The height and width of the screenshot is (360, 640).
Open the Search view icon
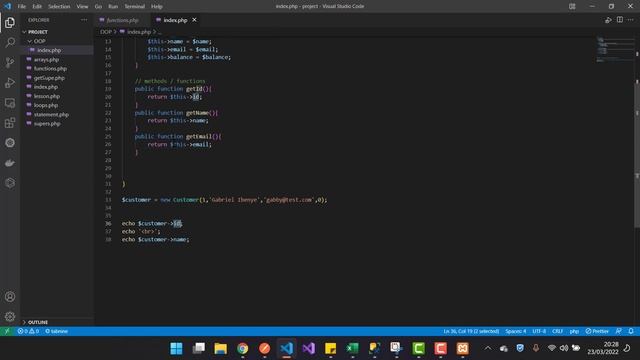tap(10, 42)
